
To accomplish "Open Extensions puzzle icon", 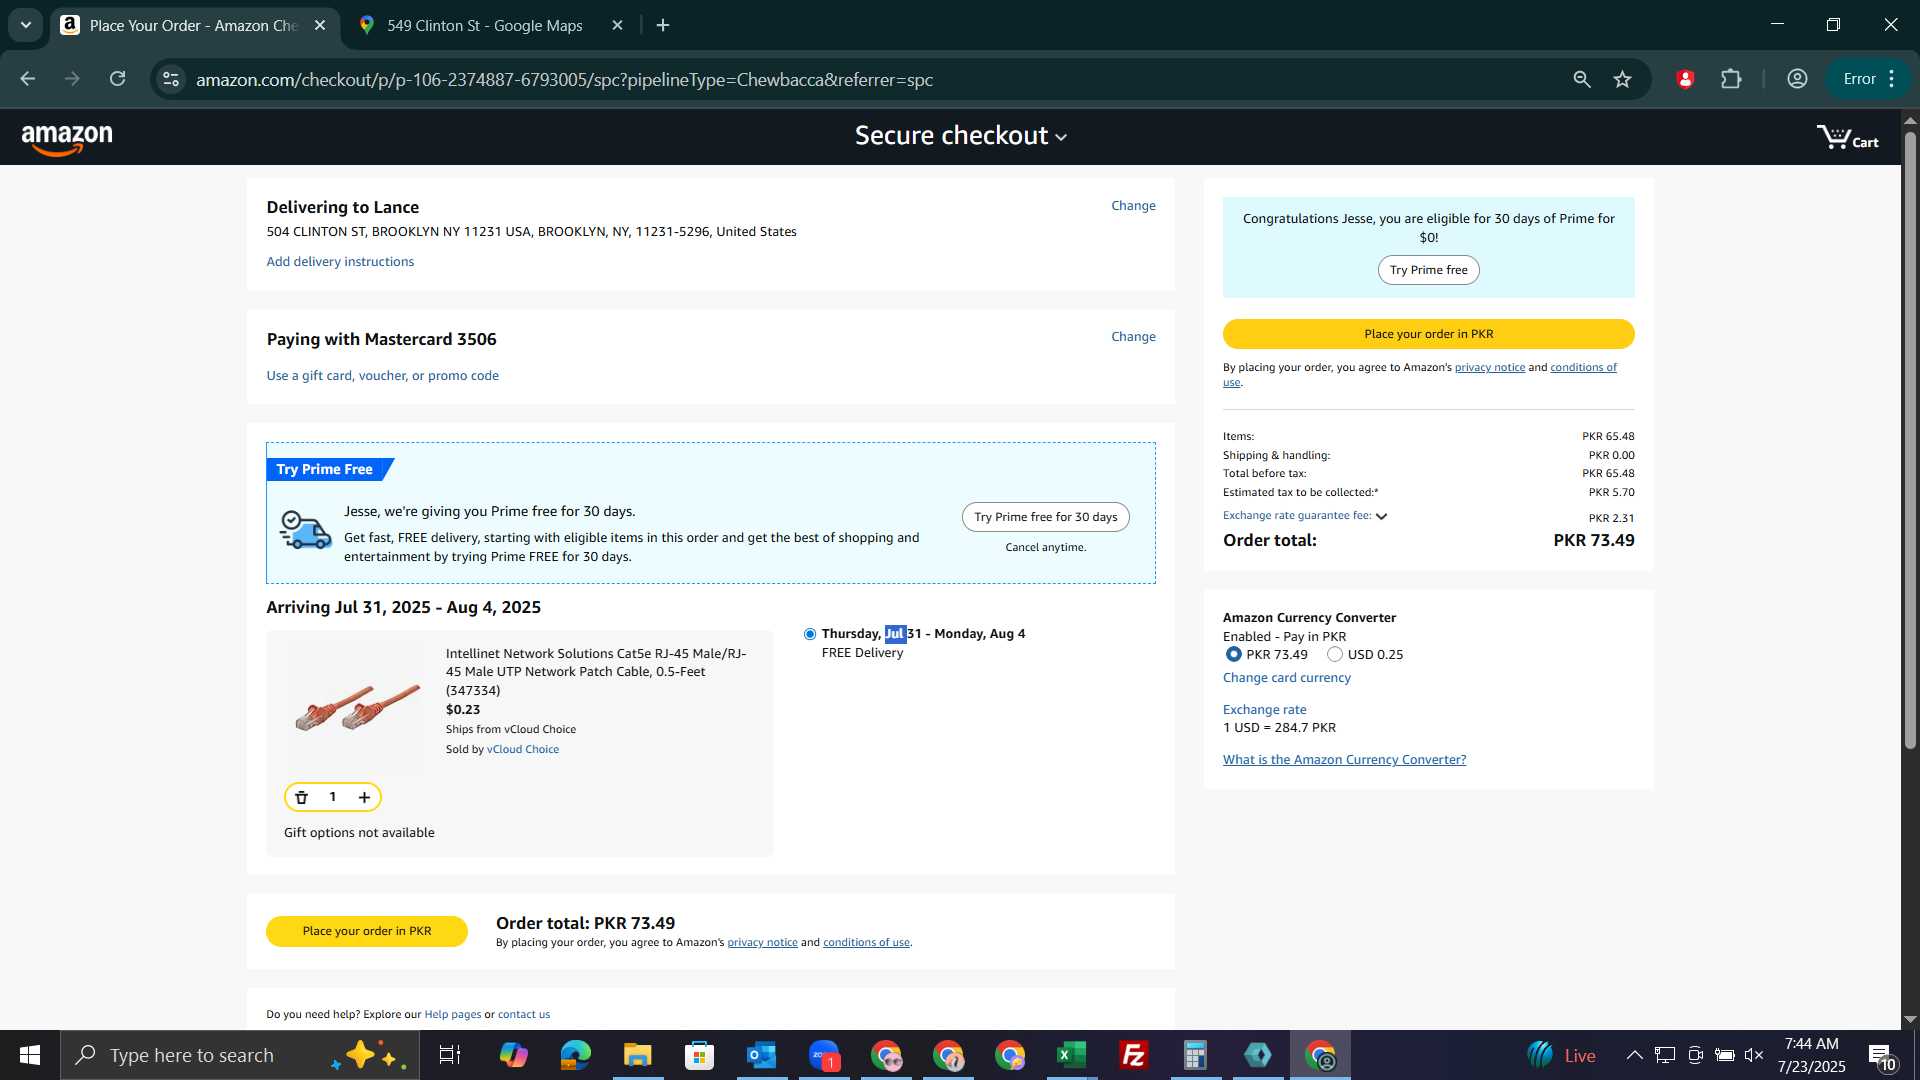I will (1731, 79).
